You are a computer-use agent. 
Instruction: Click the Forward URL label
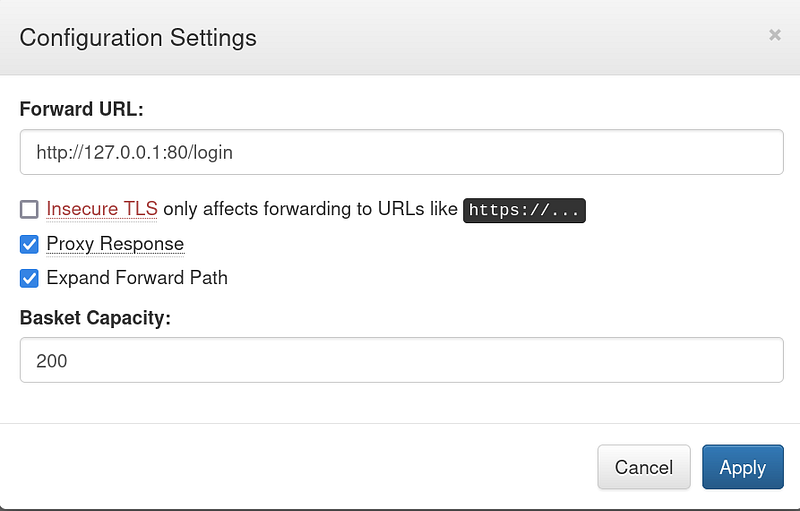81,108
